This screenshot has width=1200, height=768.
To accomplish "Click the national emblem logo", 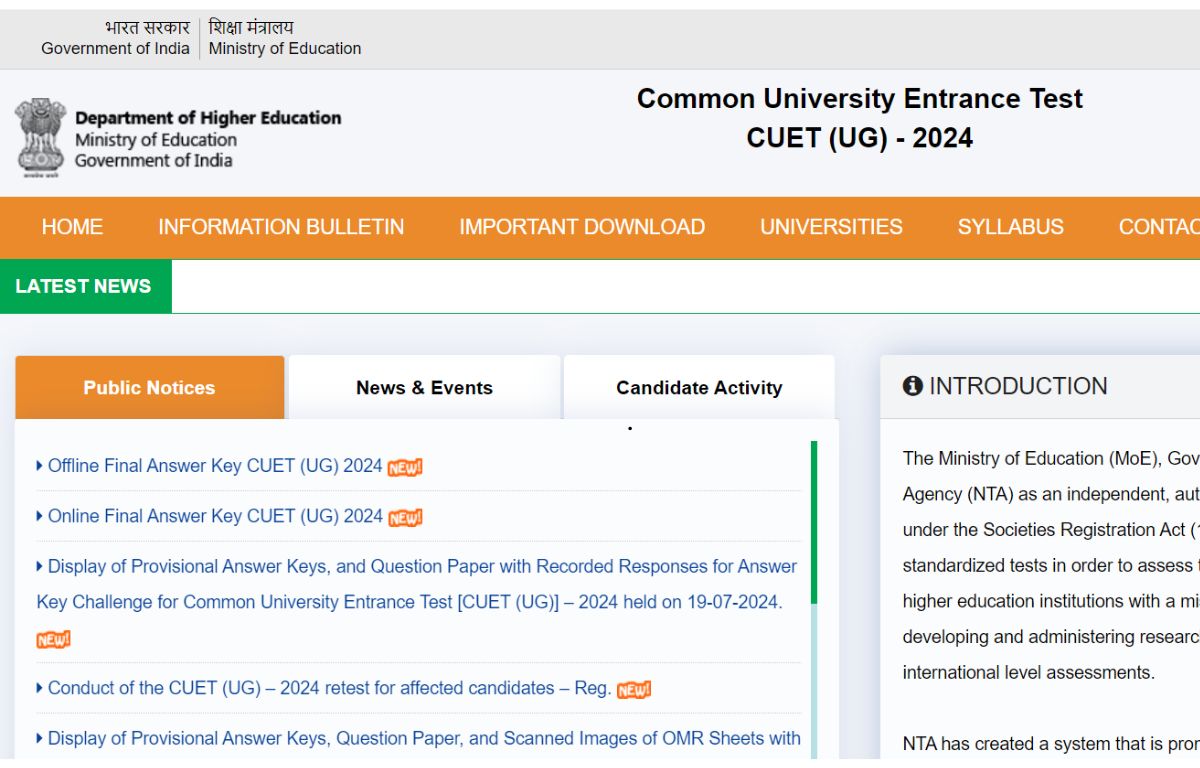I will click(40, 138).
